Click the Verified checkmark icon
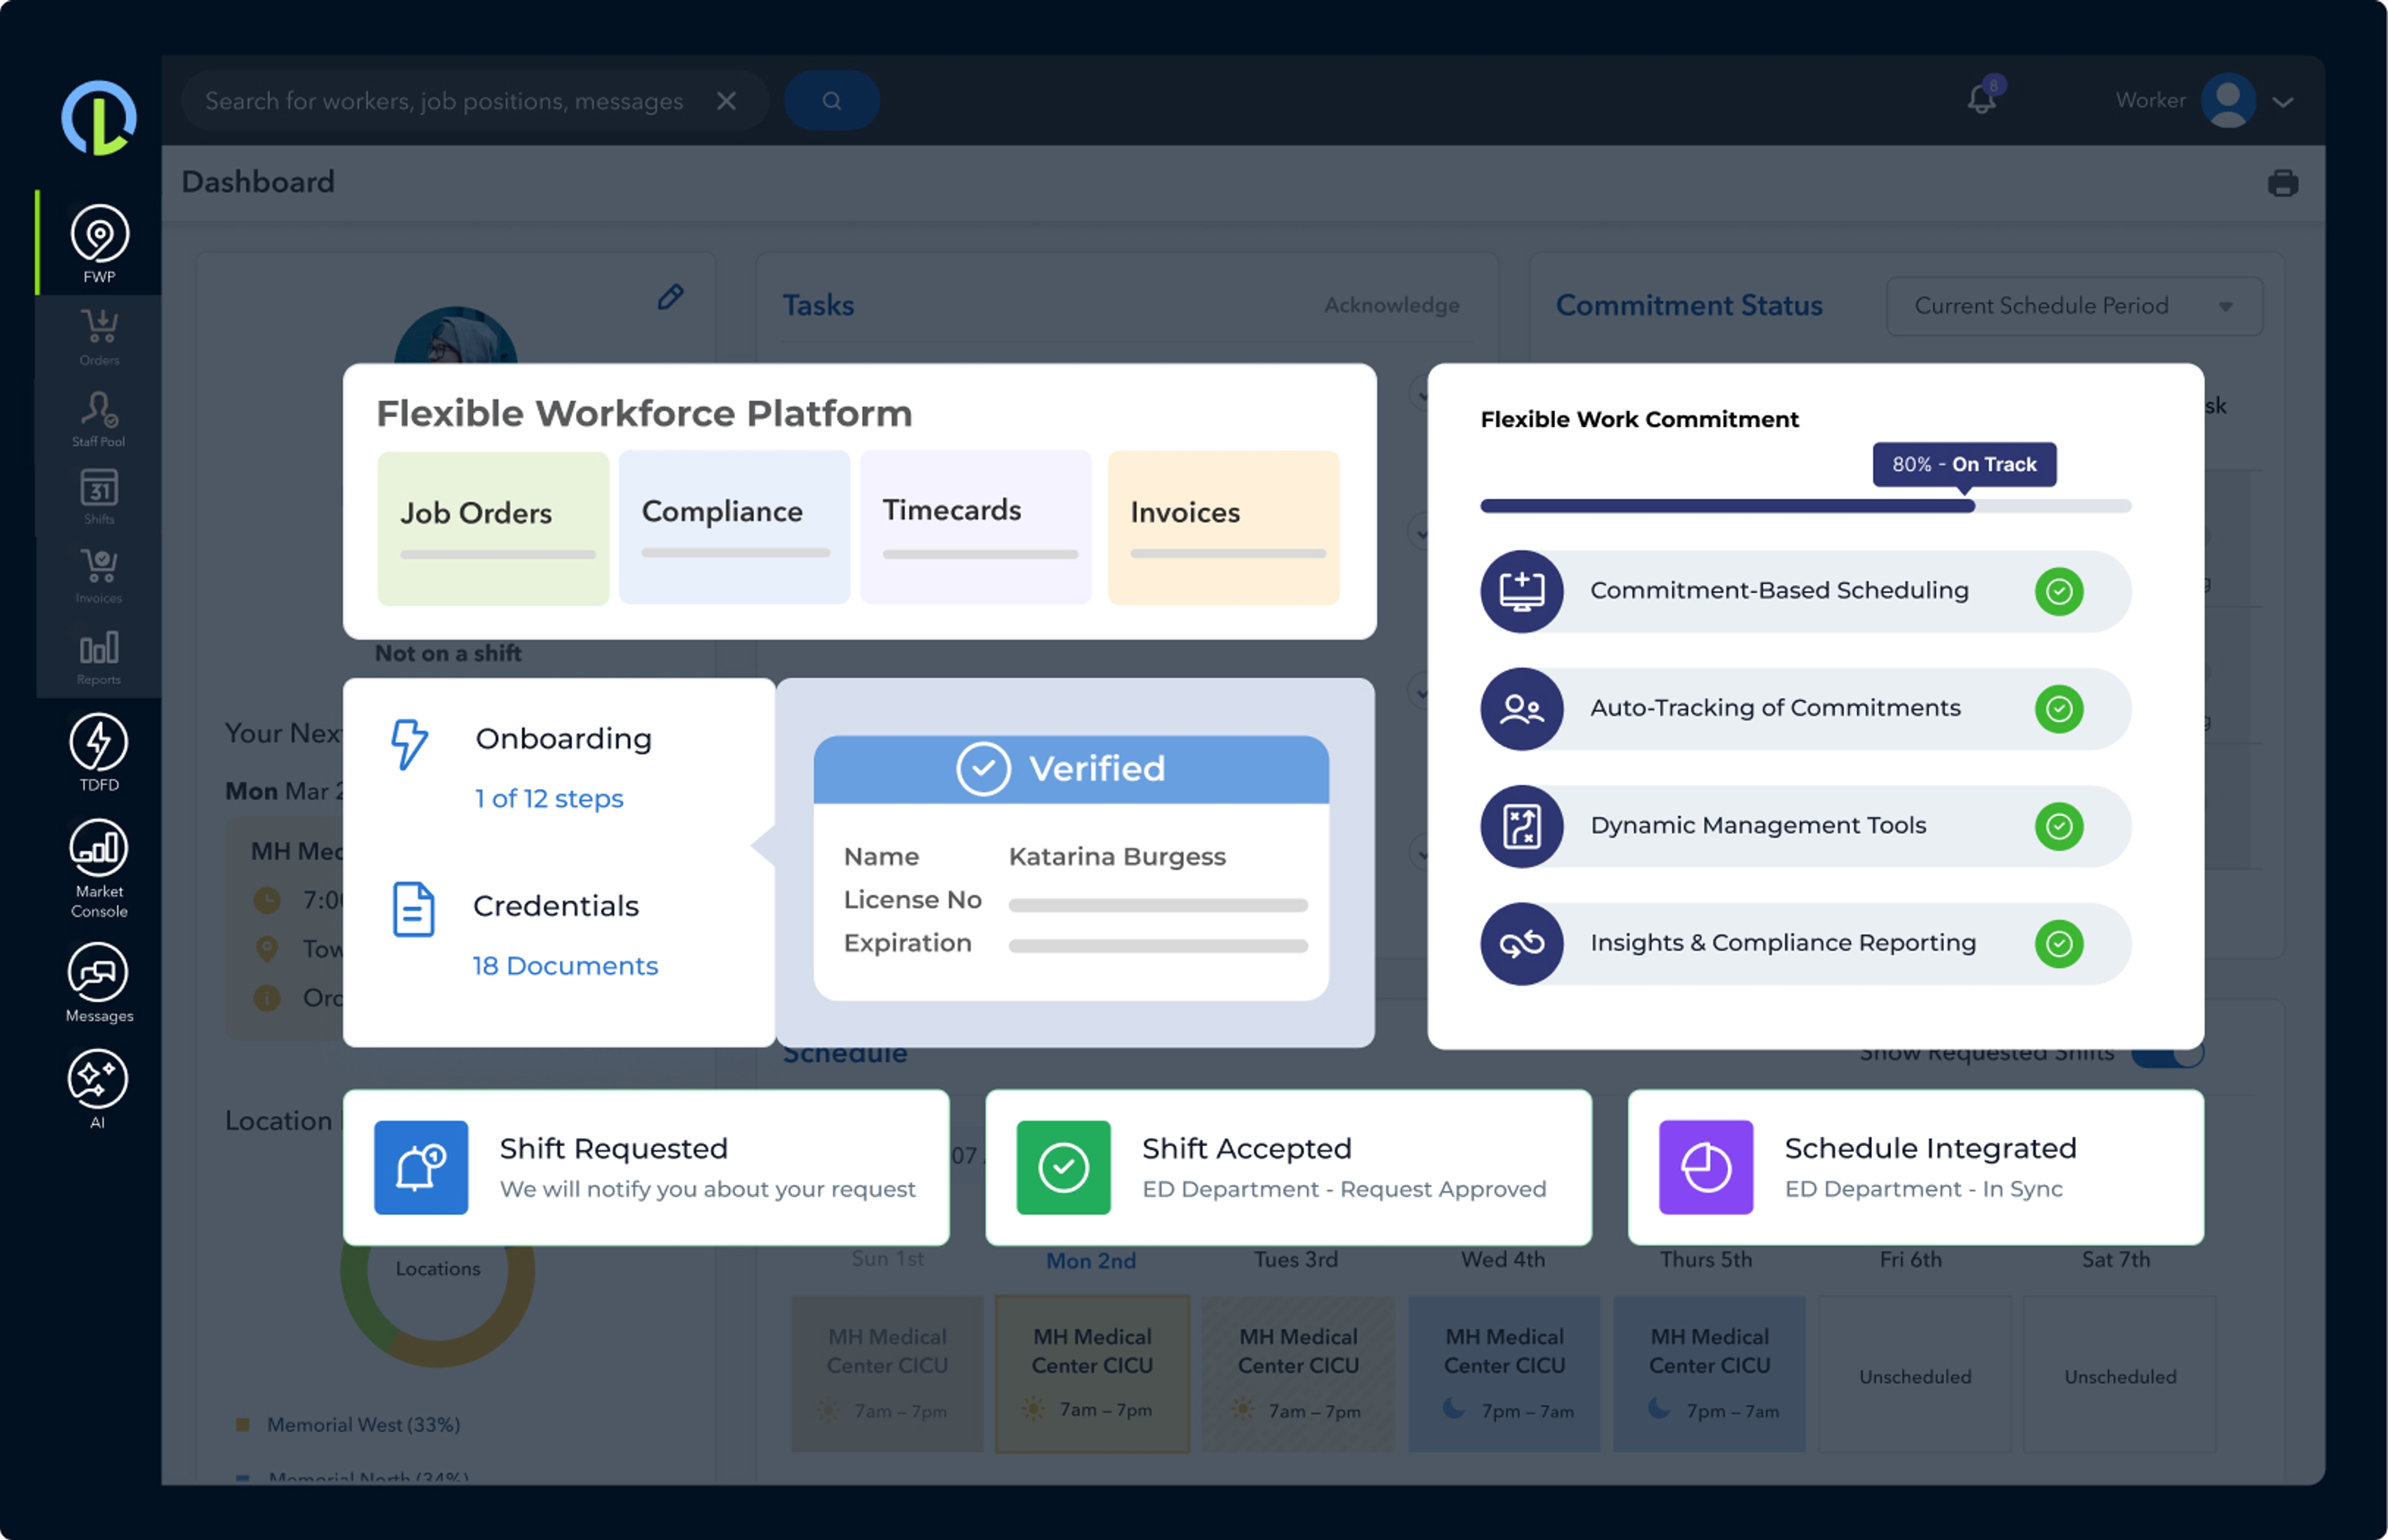 tap(984, 769)
